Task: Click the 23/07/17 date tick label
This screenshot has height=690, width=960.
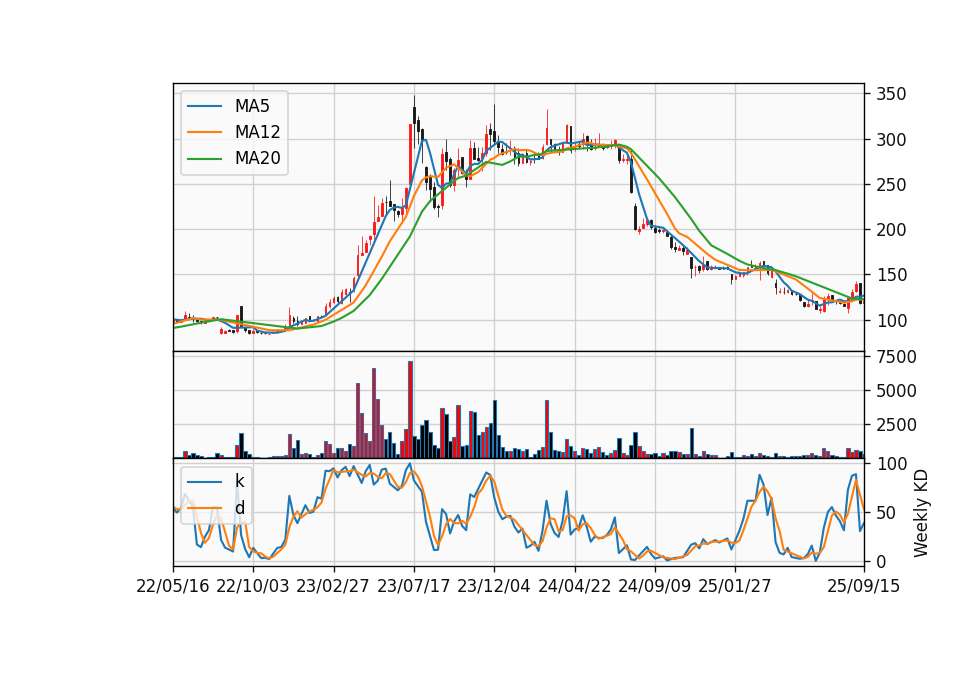Action: click(413, 586)
